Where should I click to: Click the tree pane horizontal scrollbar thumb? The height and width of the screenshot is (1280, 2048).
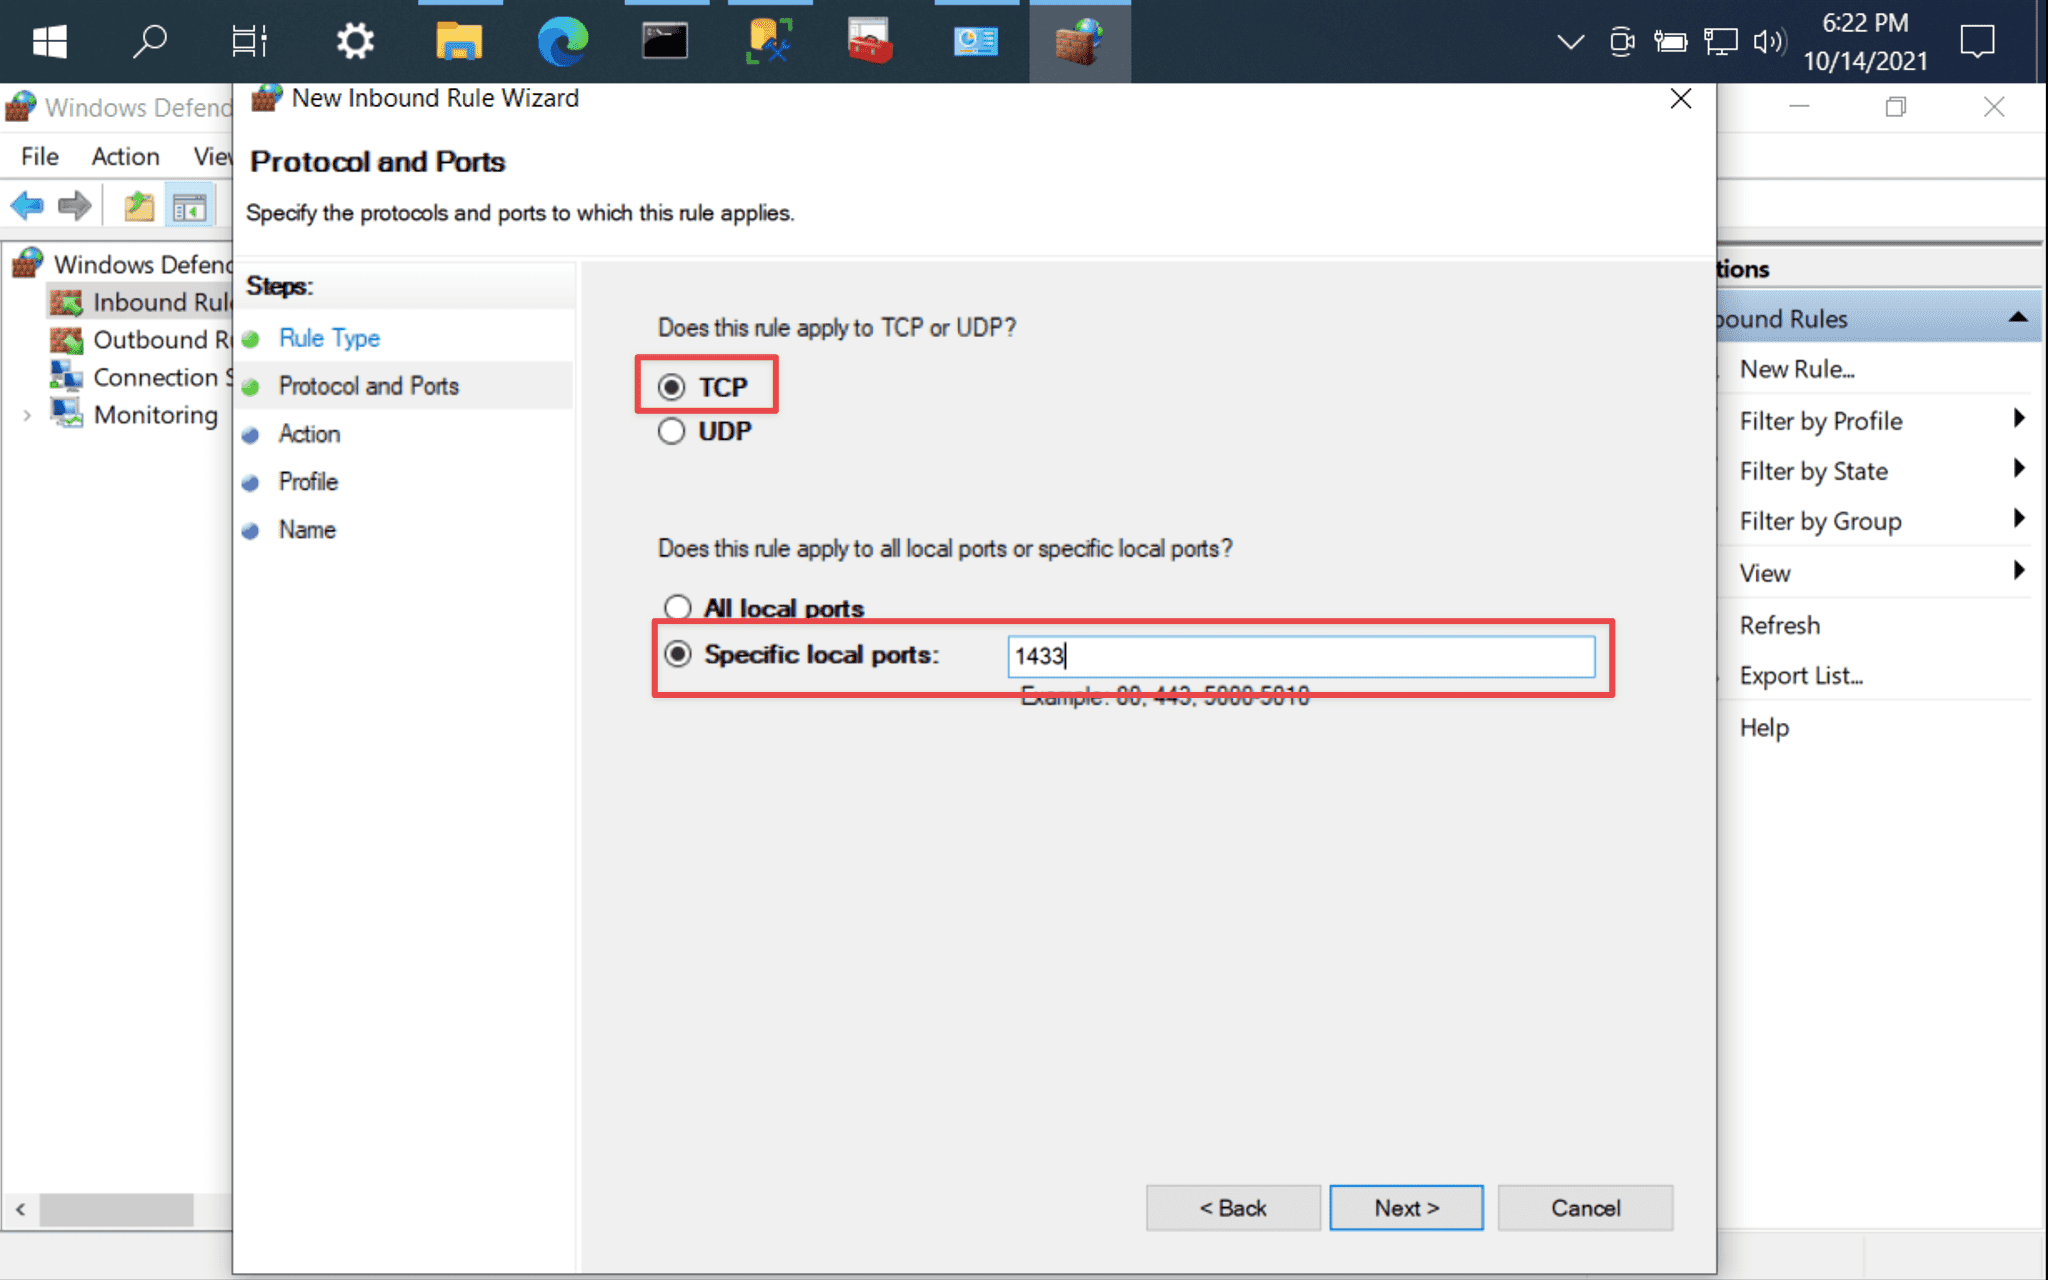point(116,1210)
